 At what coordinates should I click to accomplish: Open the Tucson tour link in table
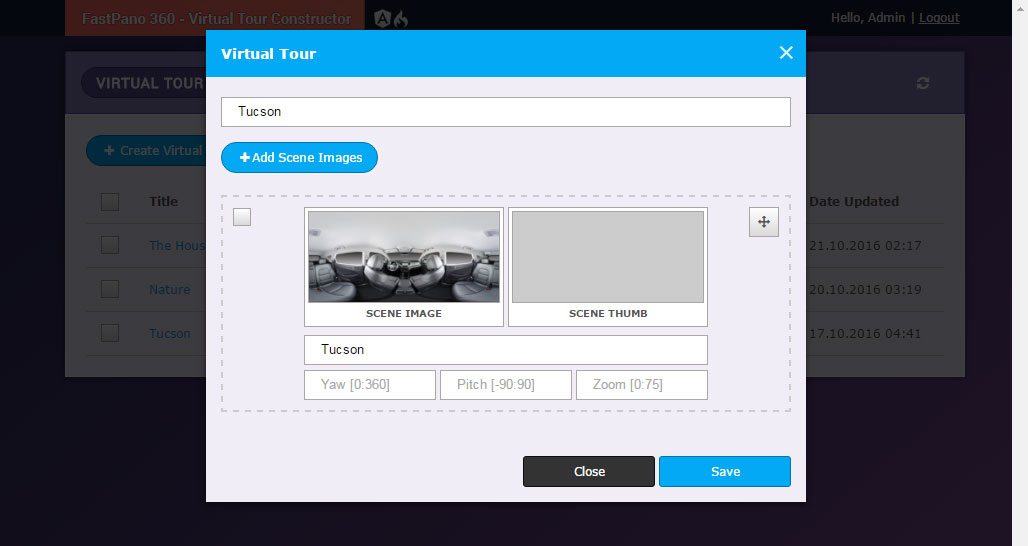(x=170, y=334)
